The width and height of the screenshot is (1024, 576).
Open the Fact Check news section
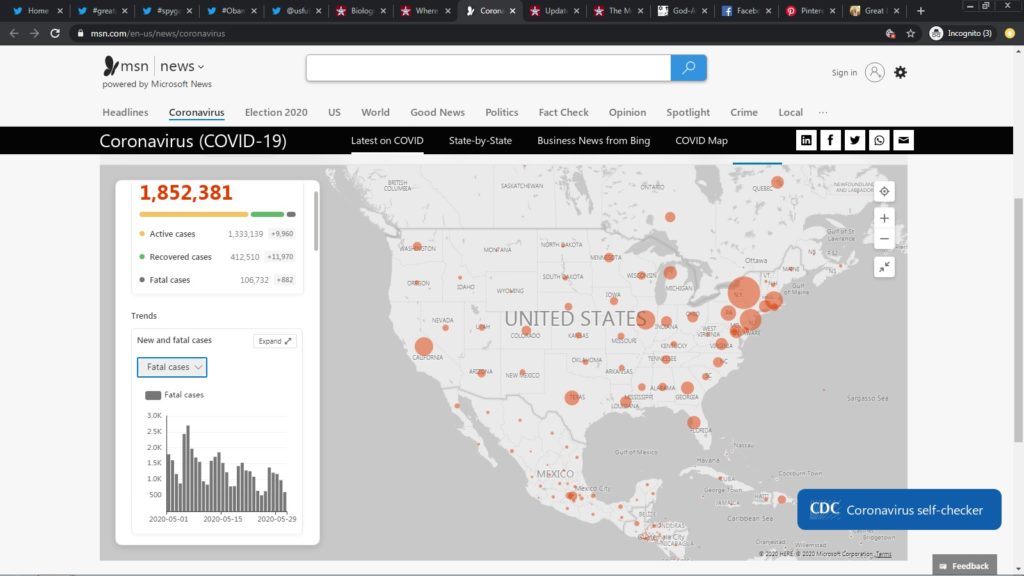pos(563,113)
